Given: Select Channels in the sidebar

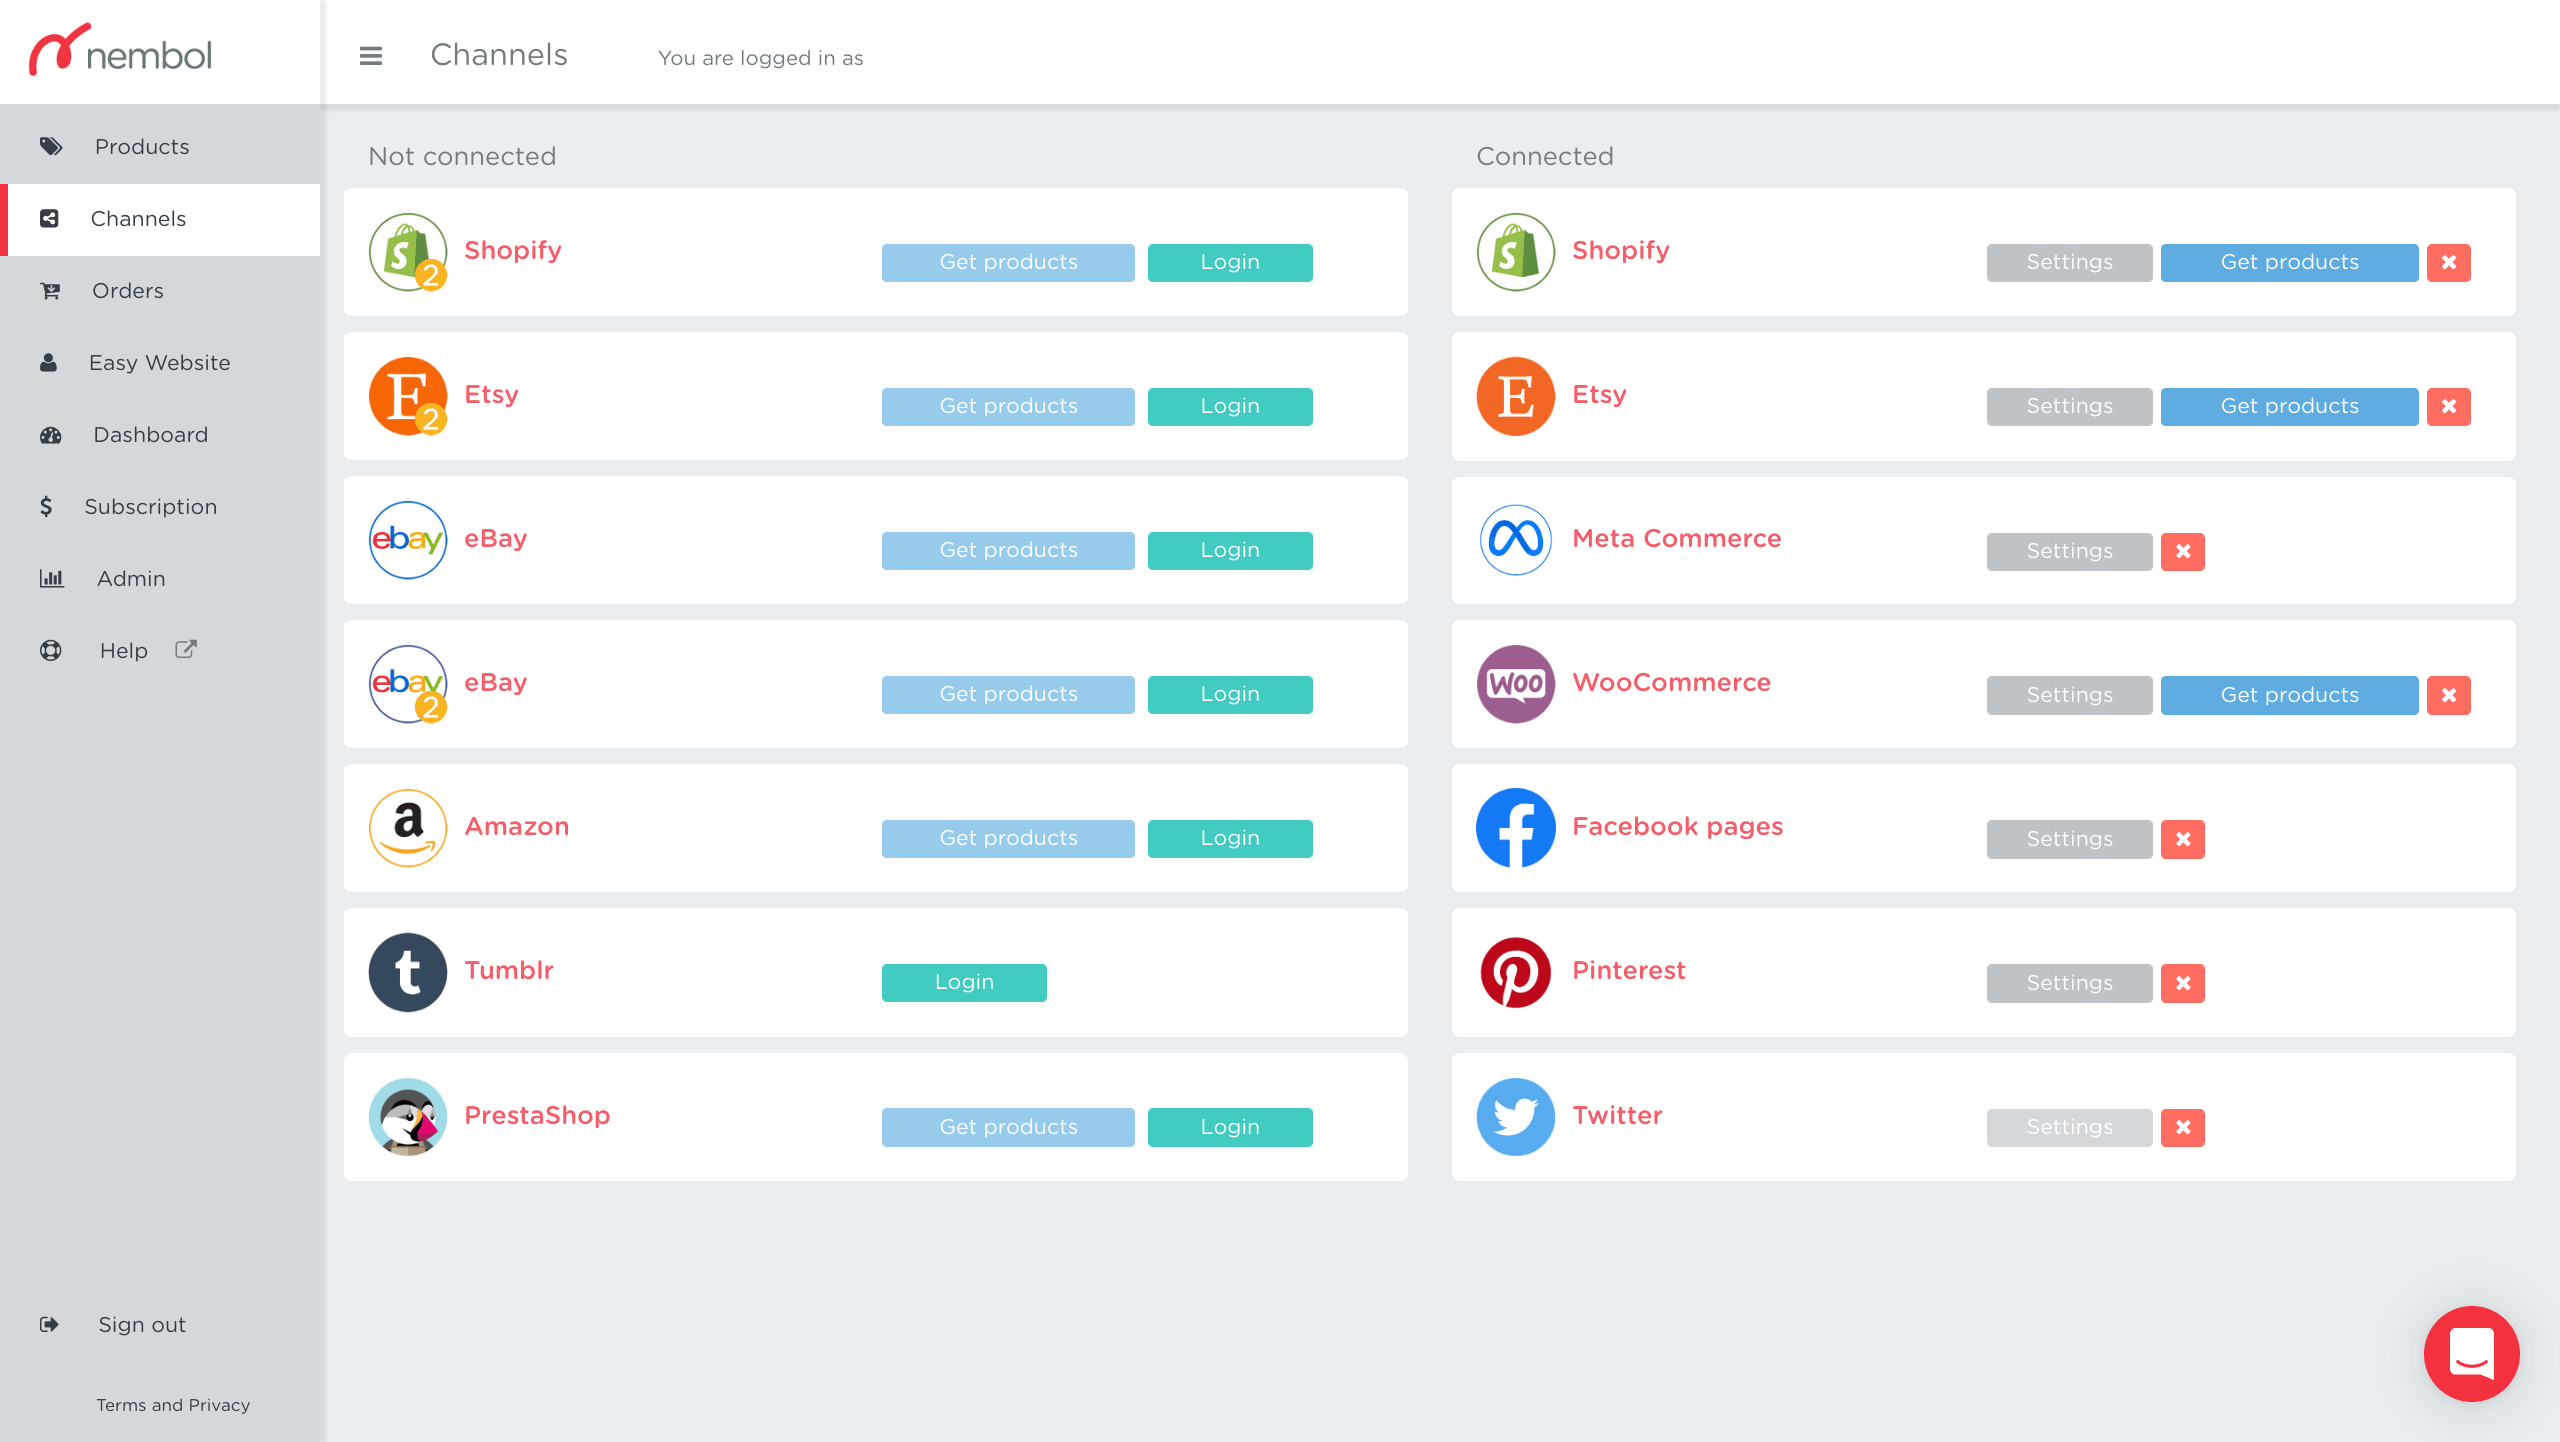Looking at the screenshot, I should click(160, 219).
